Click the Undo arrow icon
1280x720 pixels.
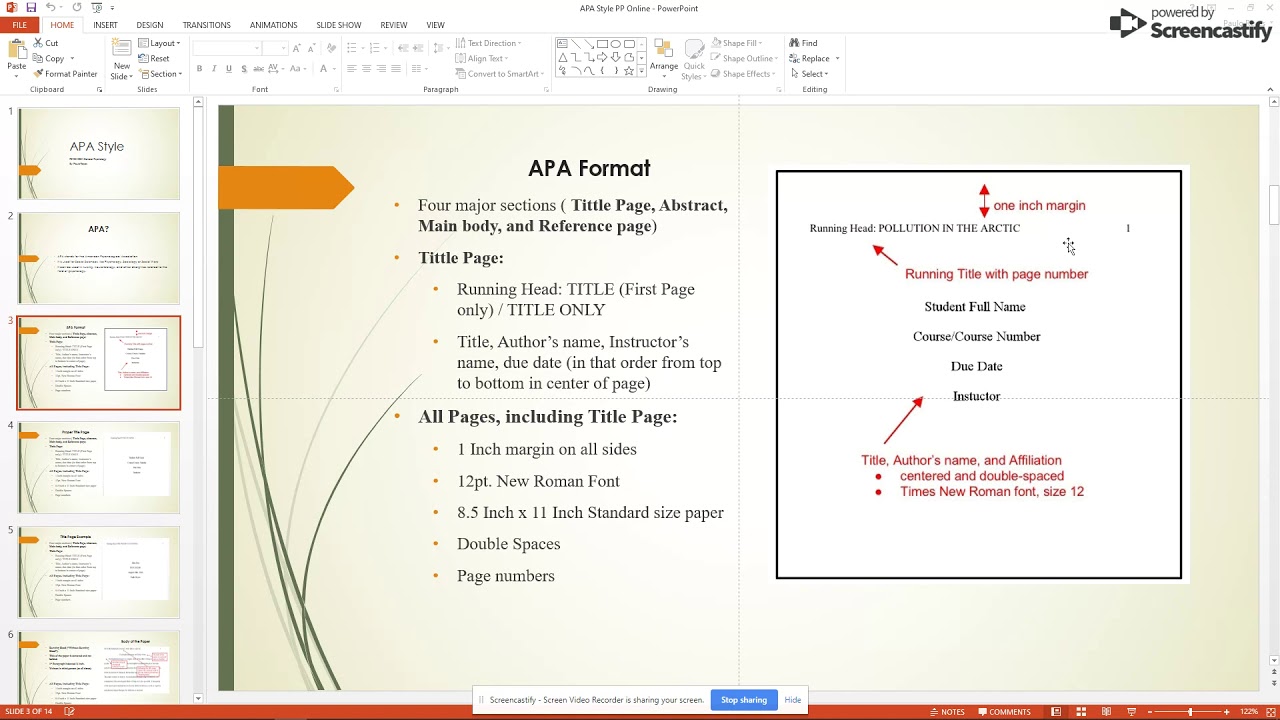[49, 7]
